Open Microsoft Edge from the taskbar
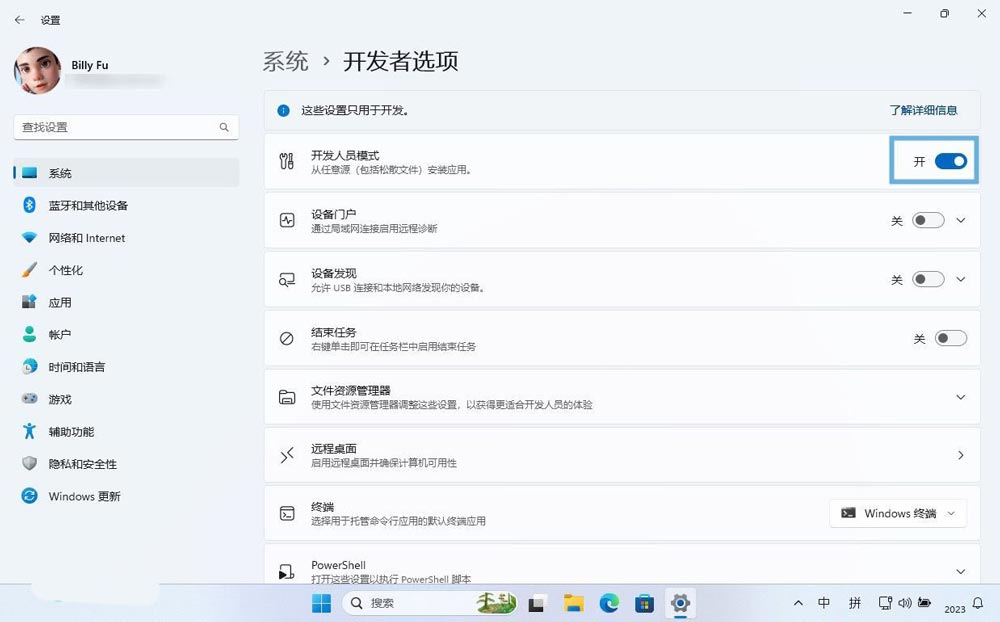 coord(609,603)
